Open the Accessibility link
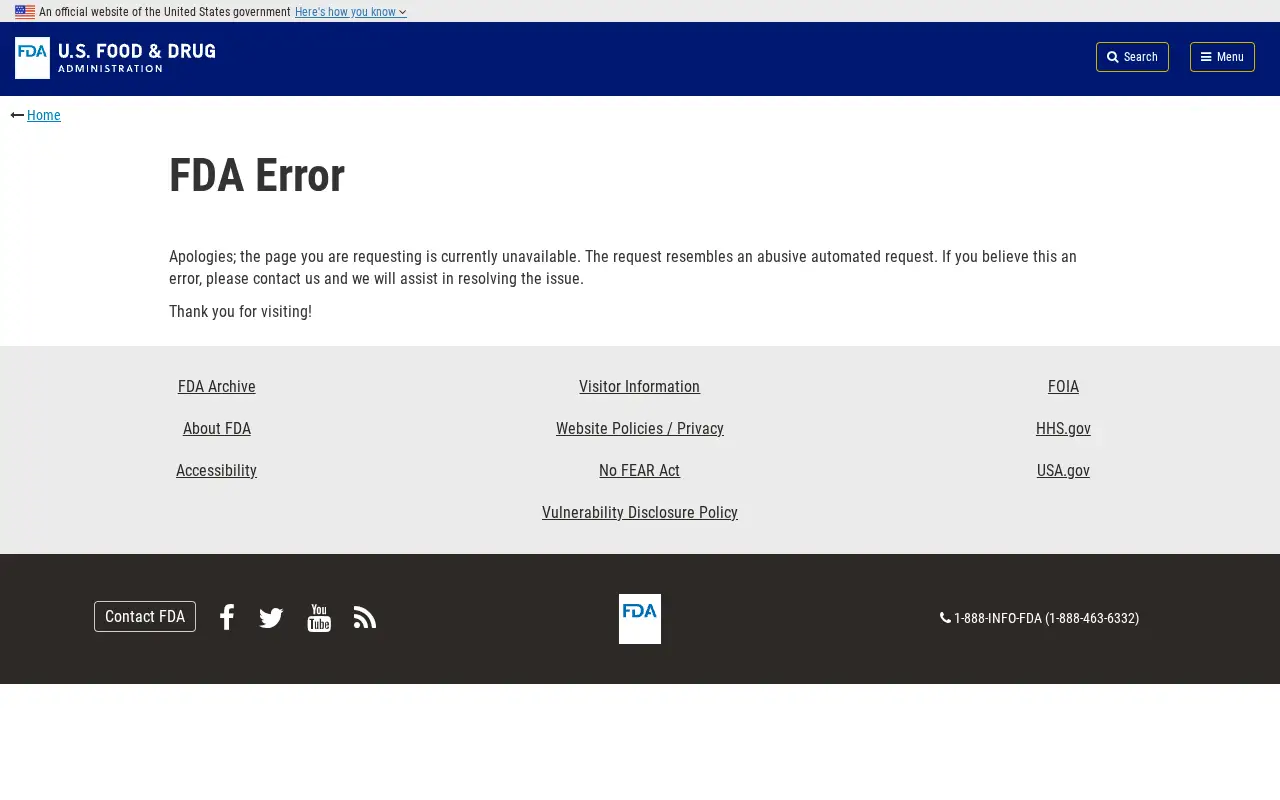Viewport: 1280px width, 800px height. point(217,471)
